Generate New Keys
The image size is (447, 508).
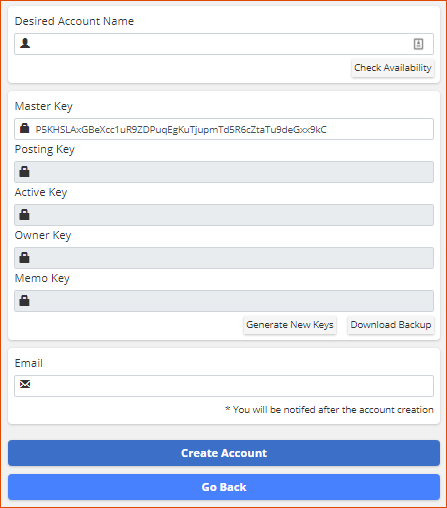(290, 325)
